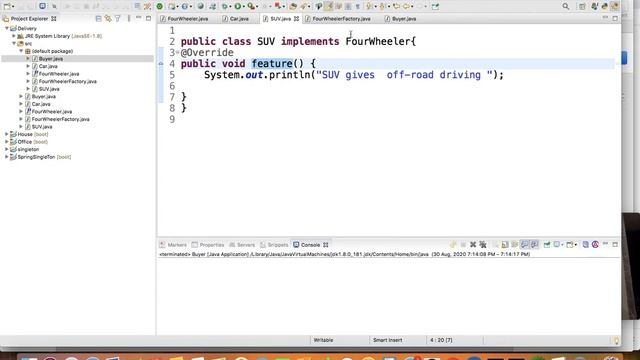
Task: Switch to the Markers tab
Action: point(173,245)
